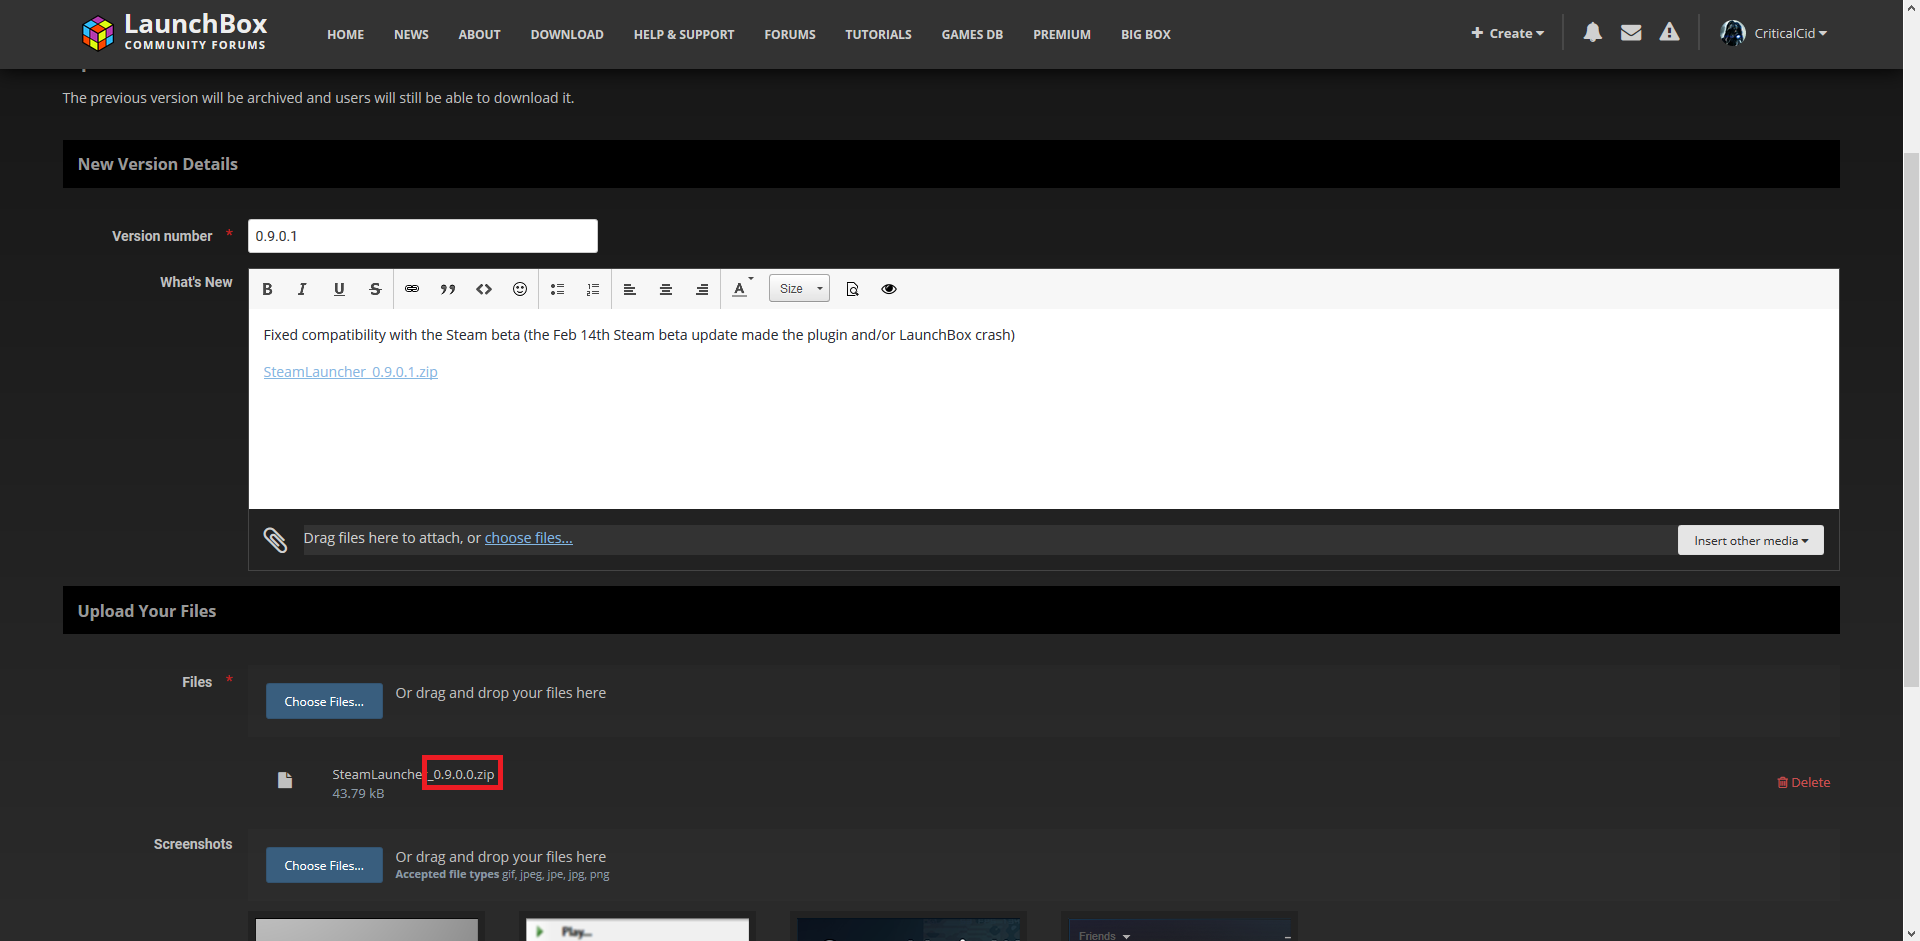The height and width of the screenshot is (941, 1920).
Task: Click the preview page icon in the toolbar
Action: [853, 289]
